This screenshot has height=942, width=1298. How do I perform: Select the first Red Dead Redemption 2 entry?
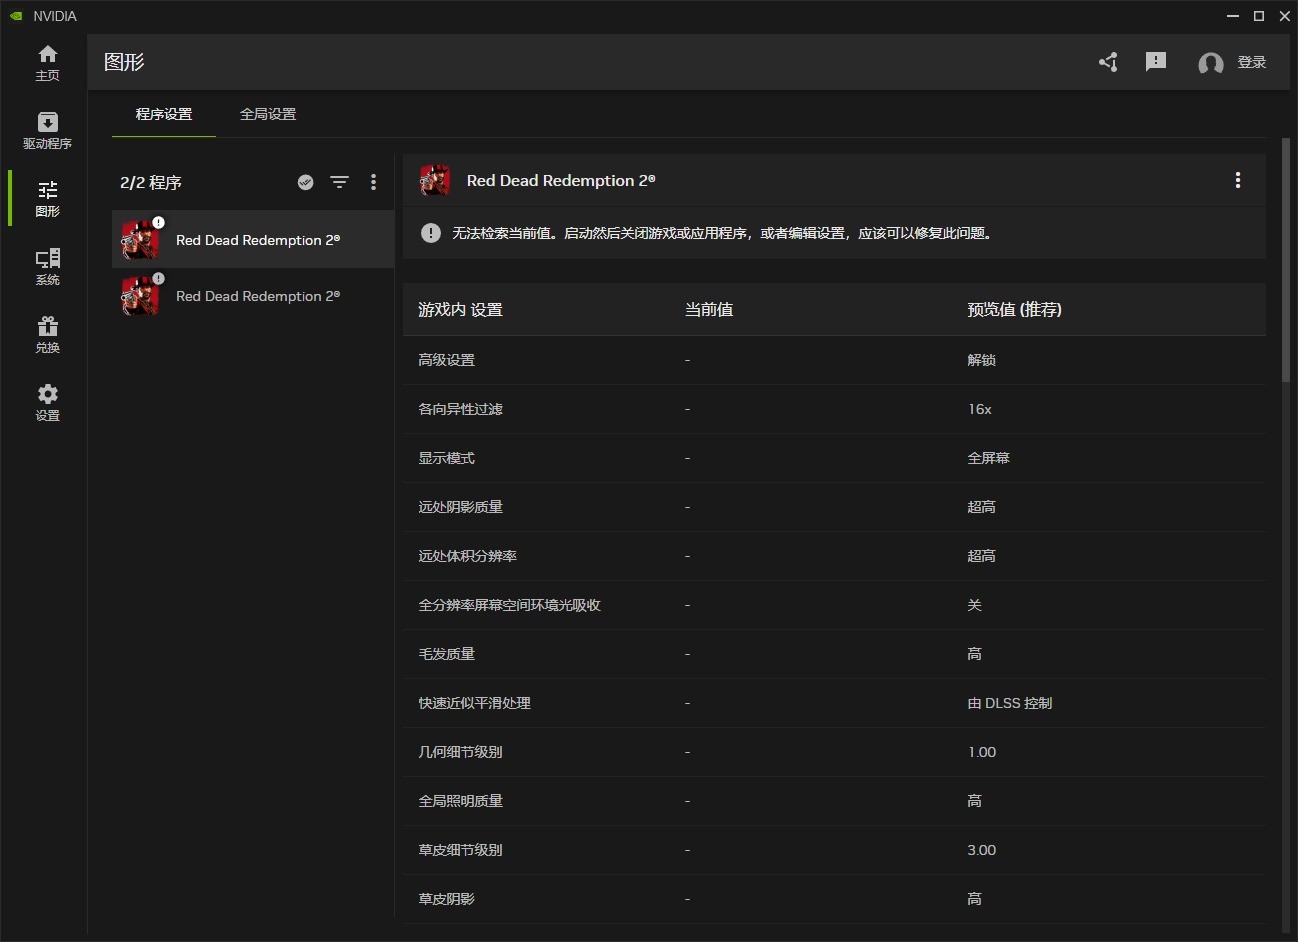(253, 239)
